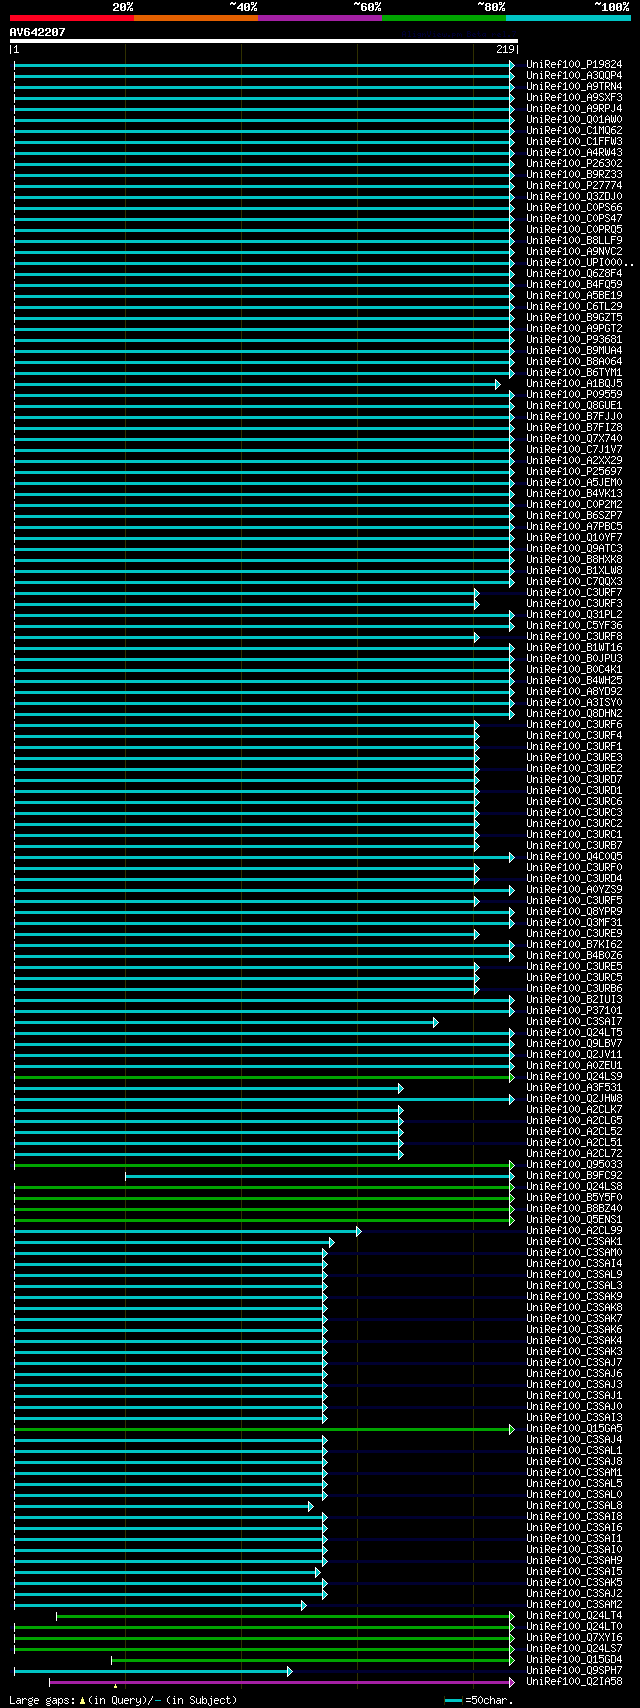
Task: Click the green ~80% legend segment
Action: pos(444,17)
